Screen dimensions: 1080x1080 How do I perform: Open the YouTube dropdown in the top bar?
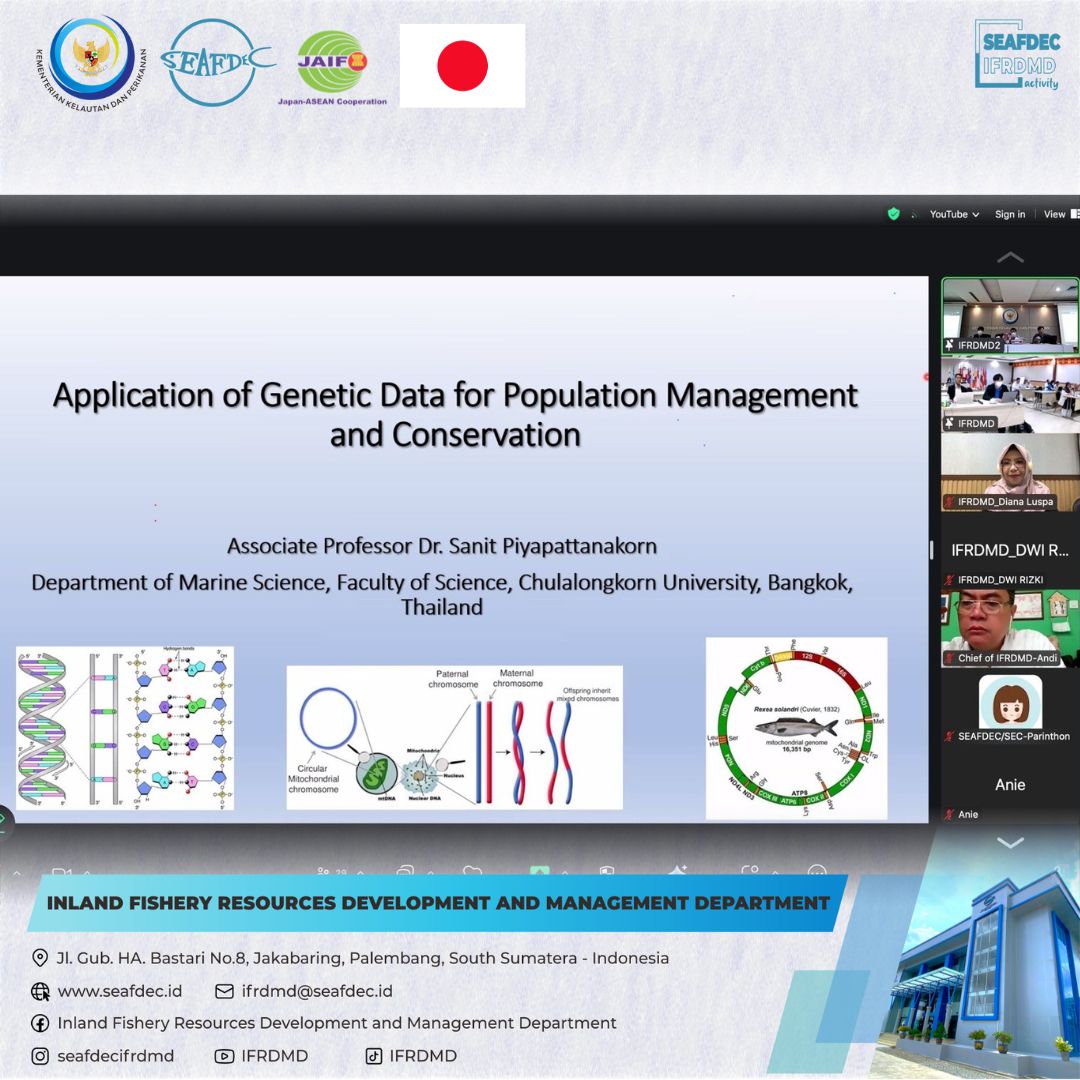click(951, 214)
